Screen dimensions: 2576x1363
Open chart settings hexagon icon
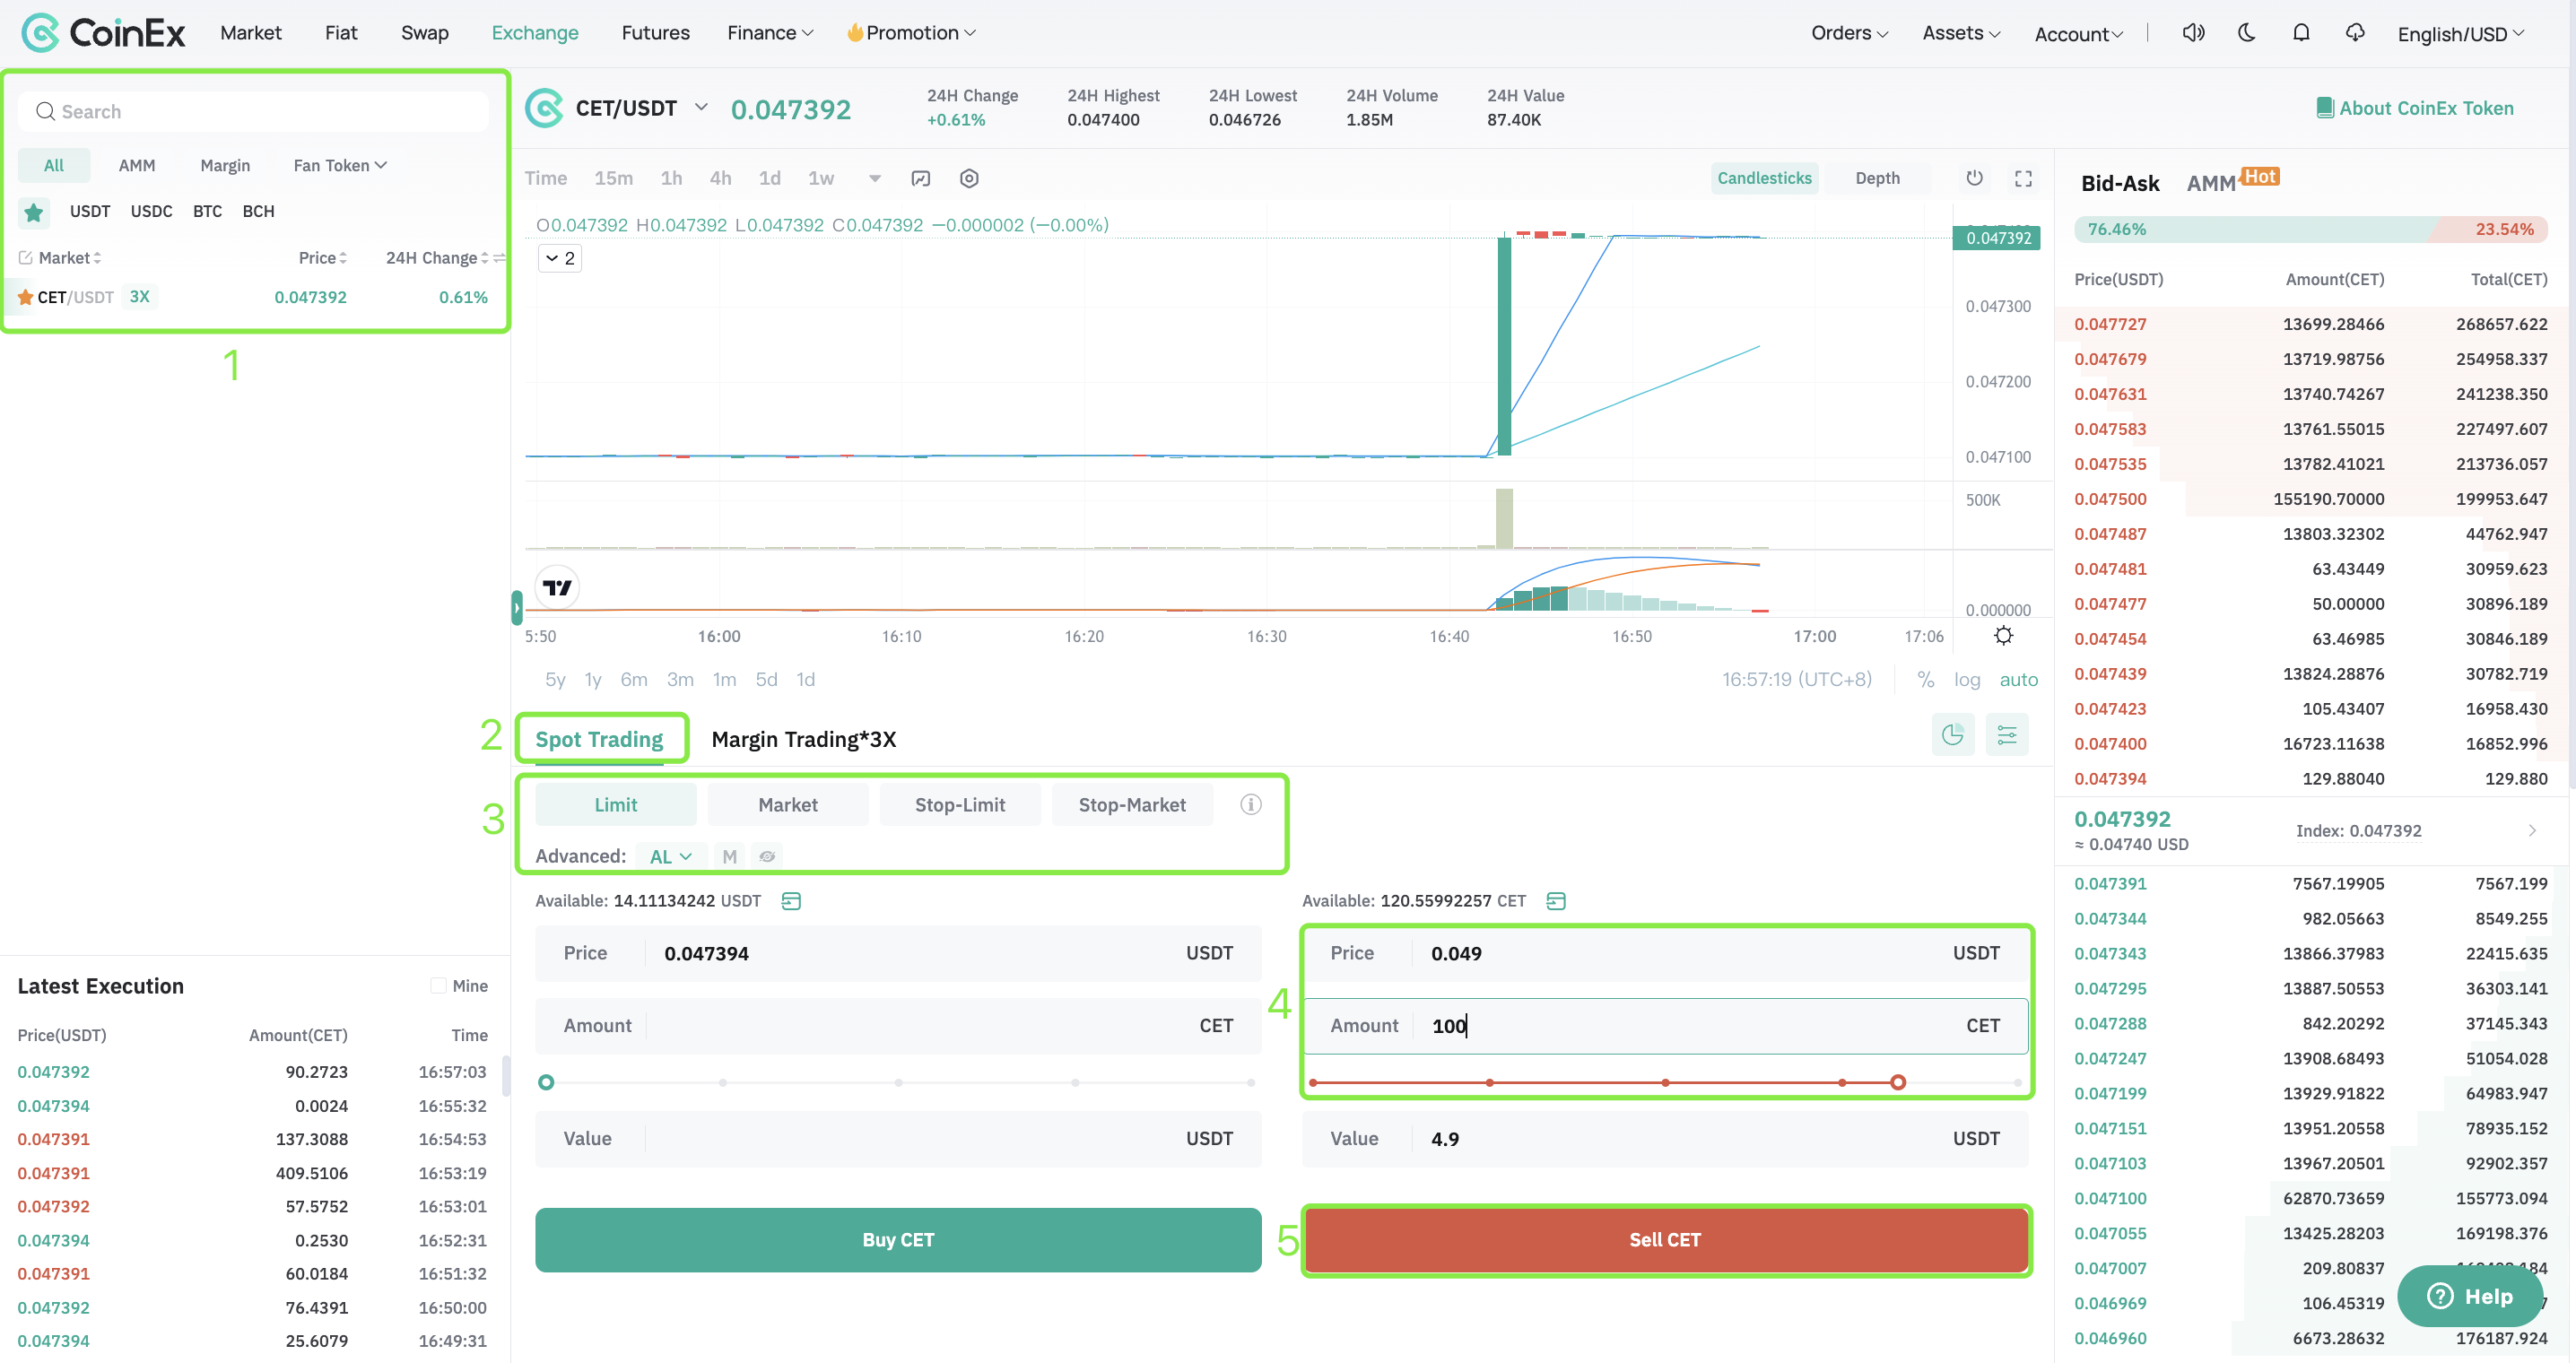coord(969,178)
